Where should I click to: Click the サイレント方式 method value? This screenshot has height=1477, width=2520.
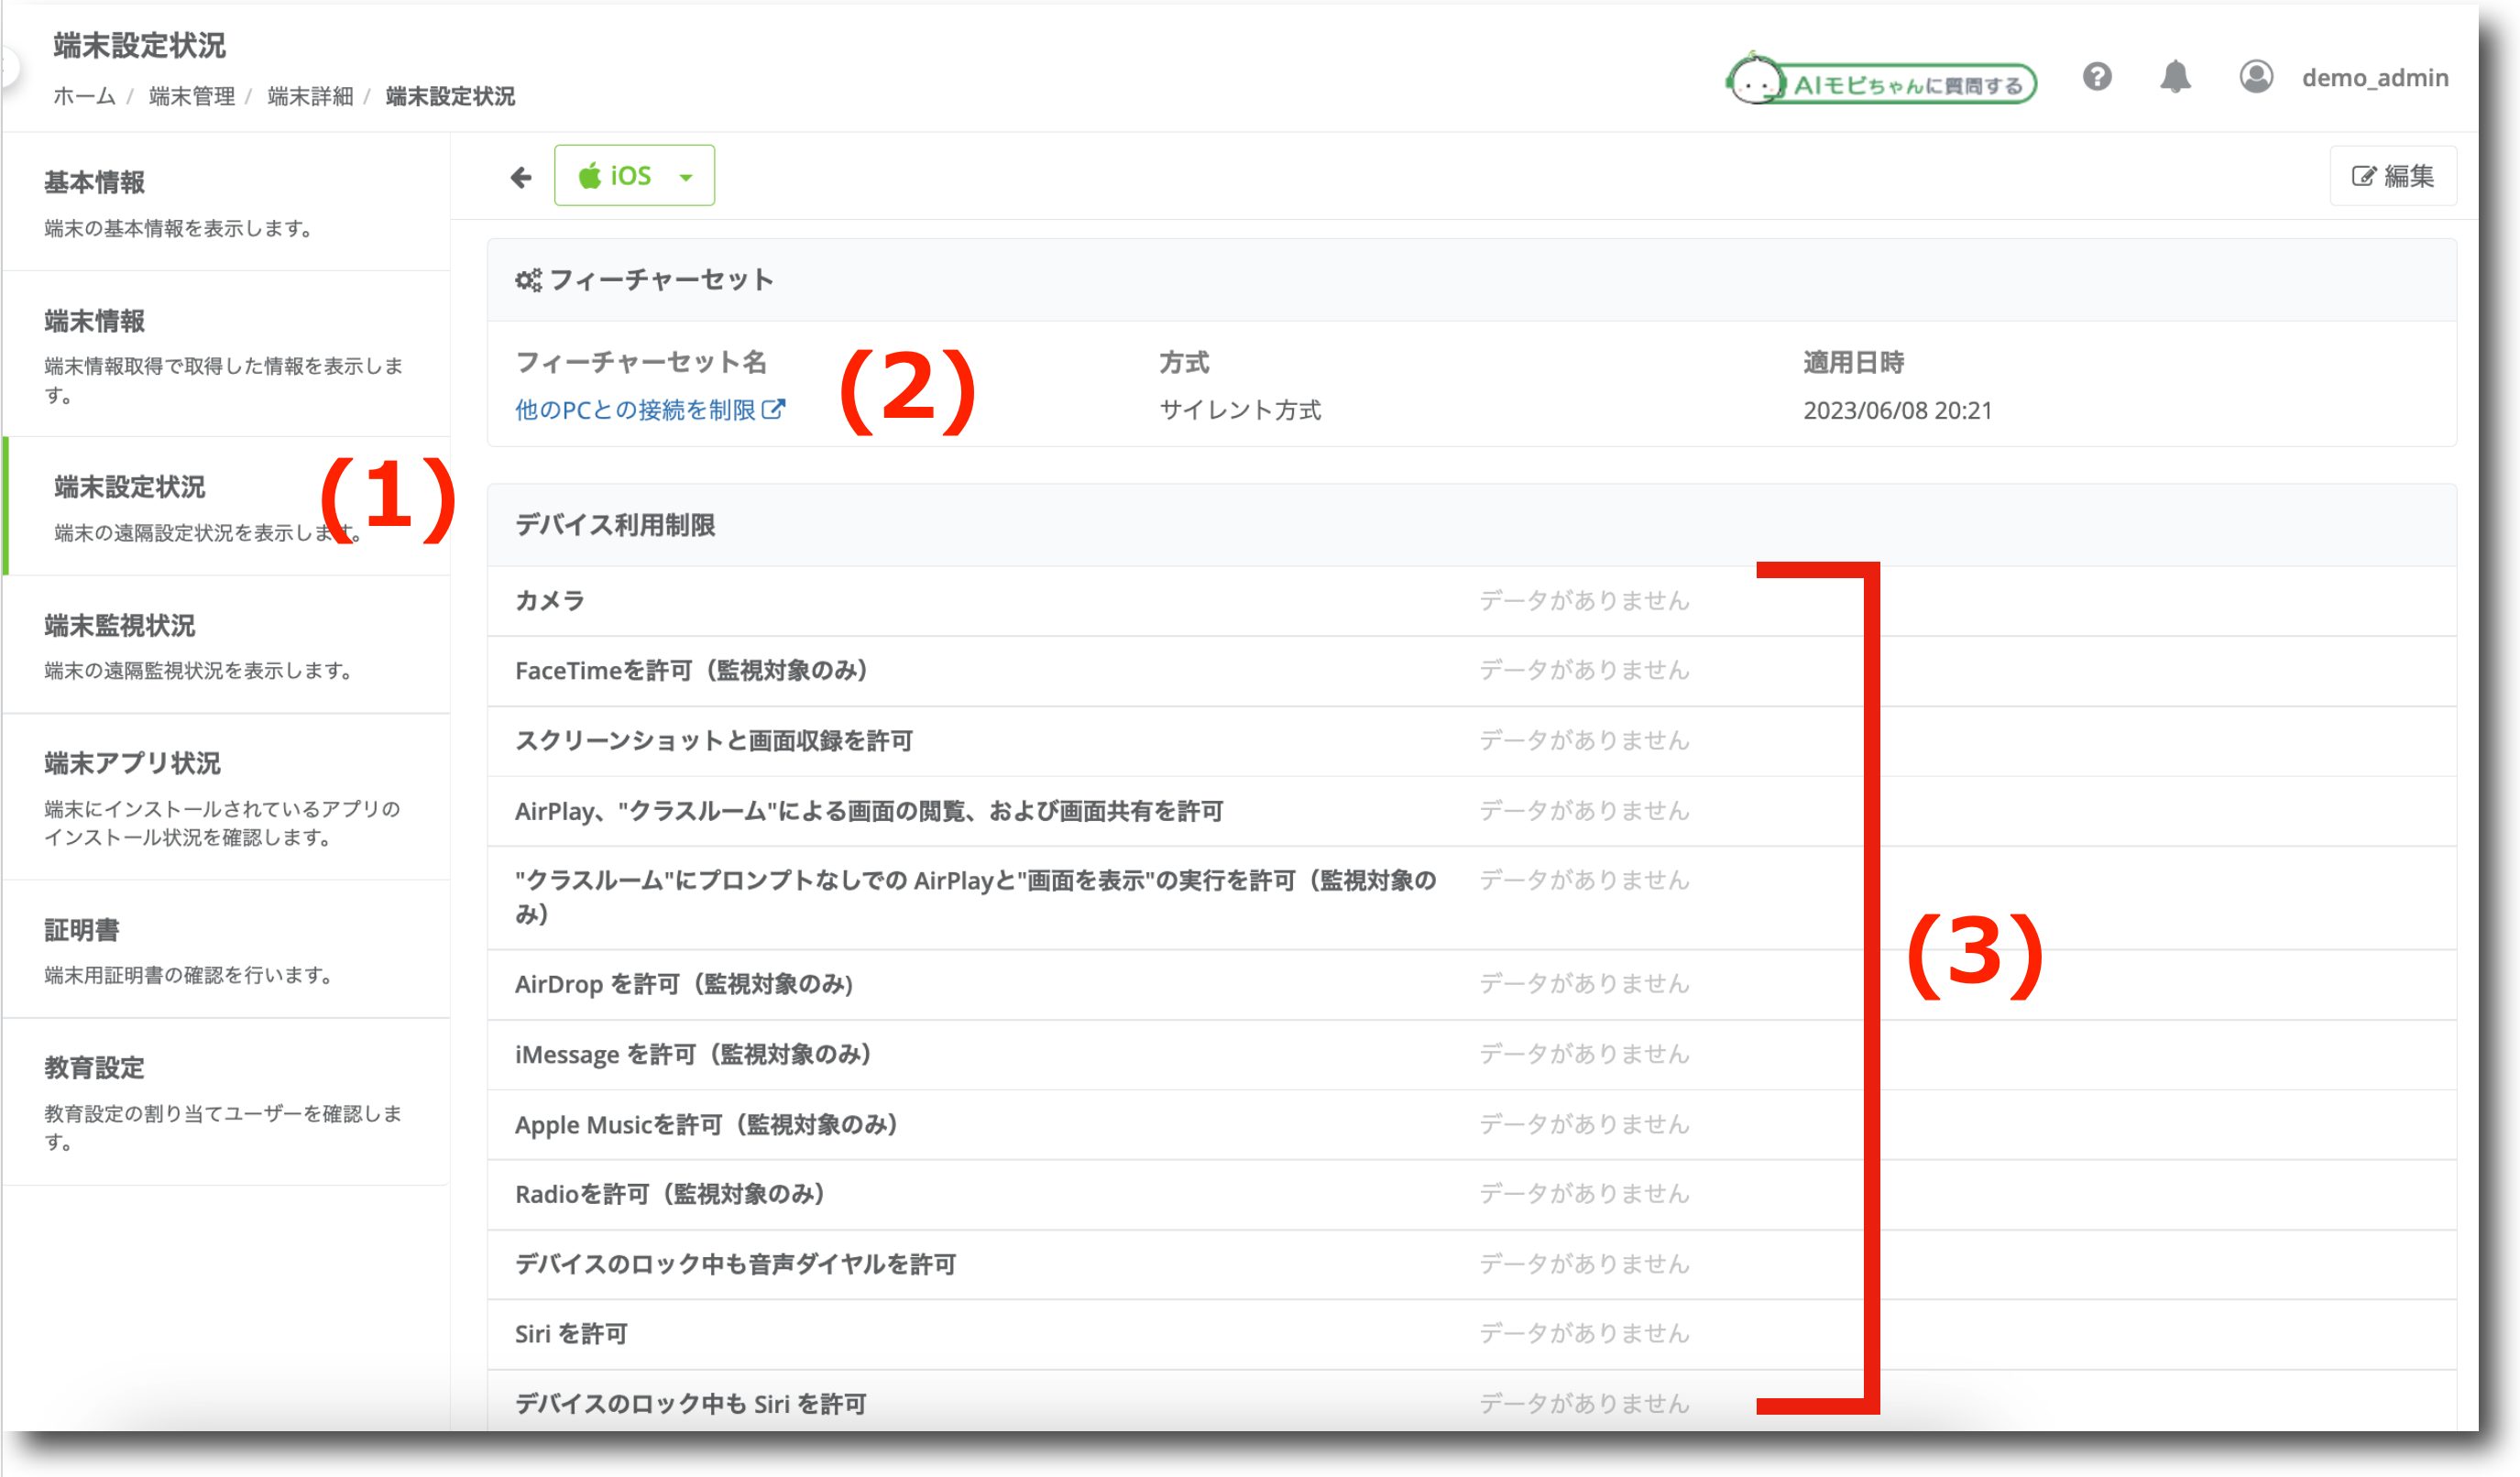[1240, 410]
